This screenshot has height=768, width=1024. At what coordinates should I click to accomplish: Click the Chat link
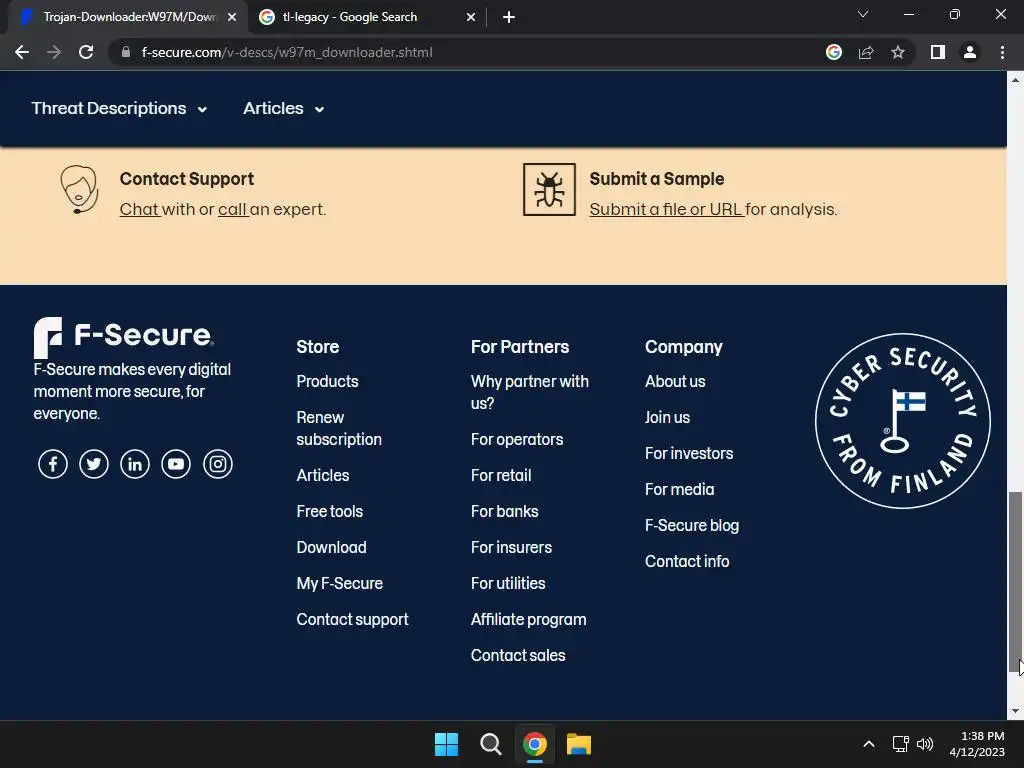tap(139, 209)
